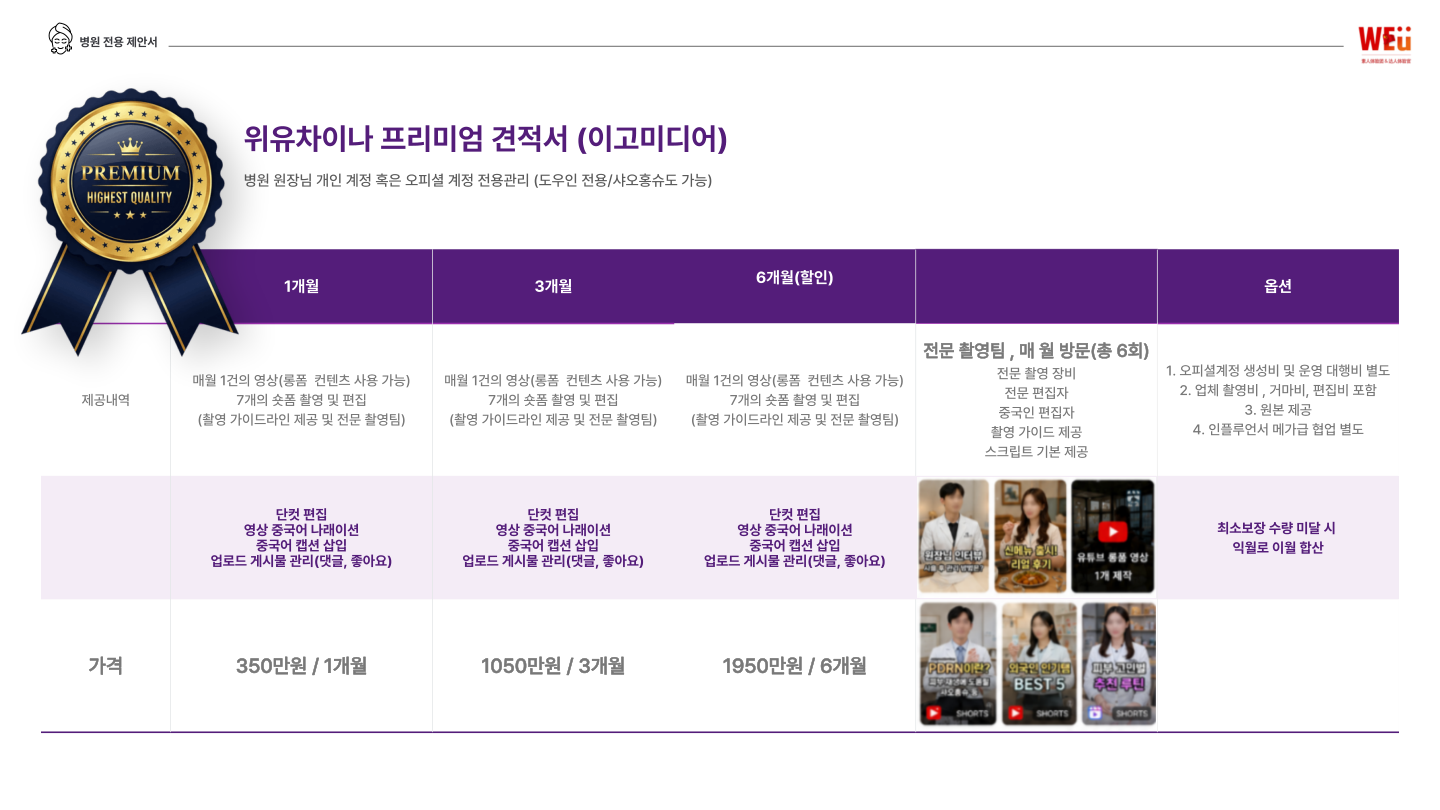Click 7개의 숏폼 촬영 및 편집 in 3개월 column
This screenshot has width=1440, height=810.
pos(553,400)
